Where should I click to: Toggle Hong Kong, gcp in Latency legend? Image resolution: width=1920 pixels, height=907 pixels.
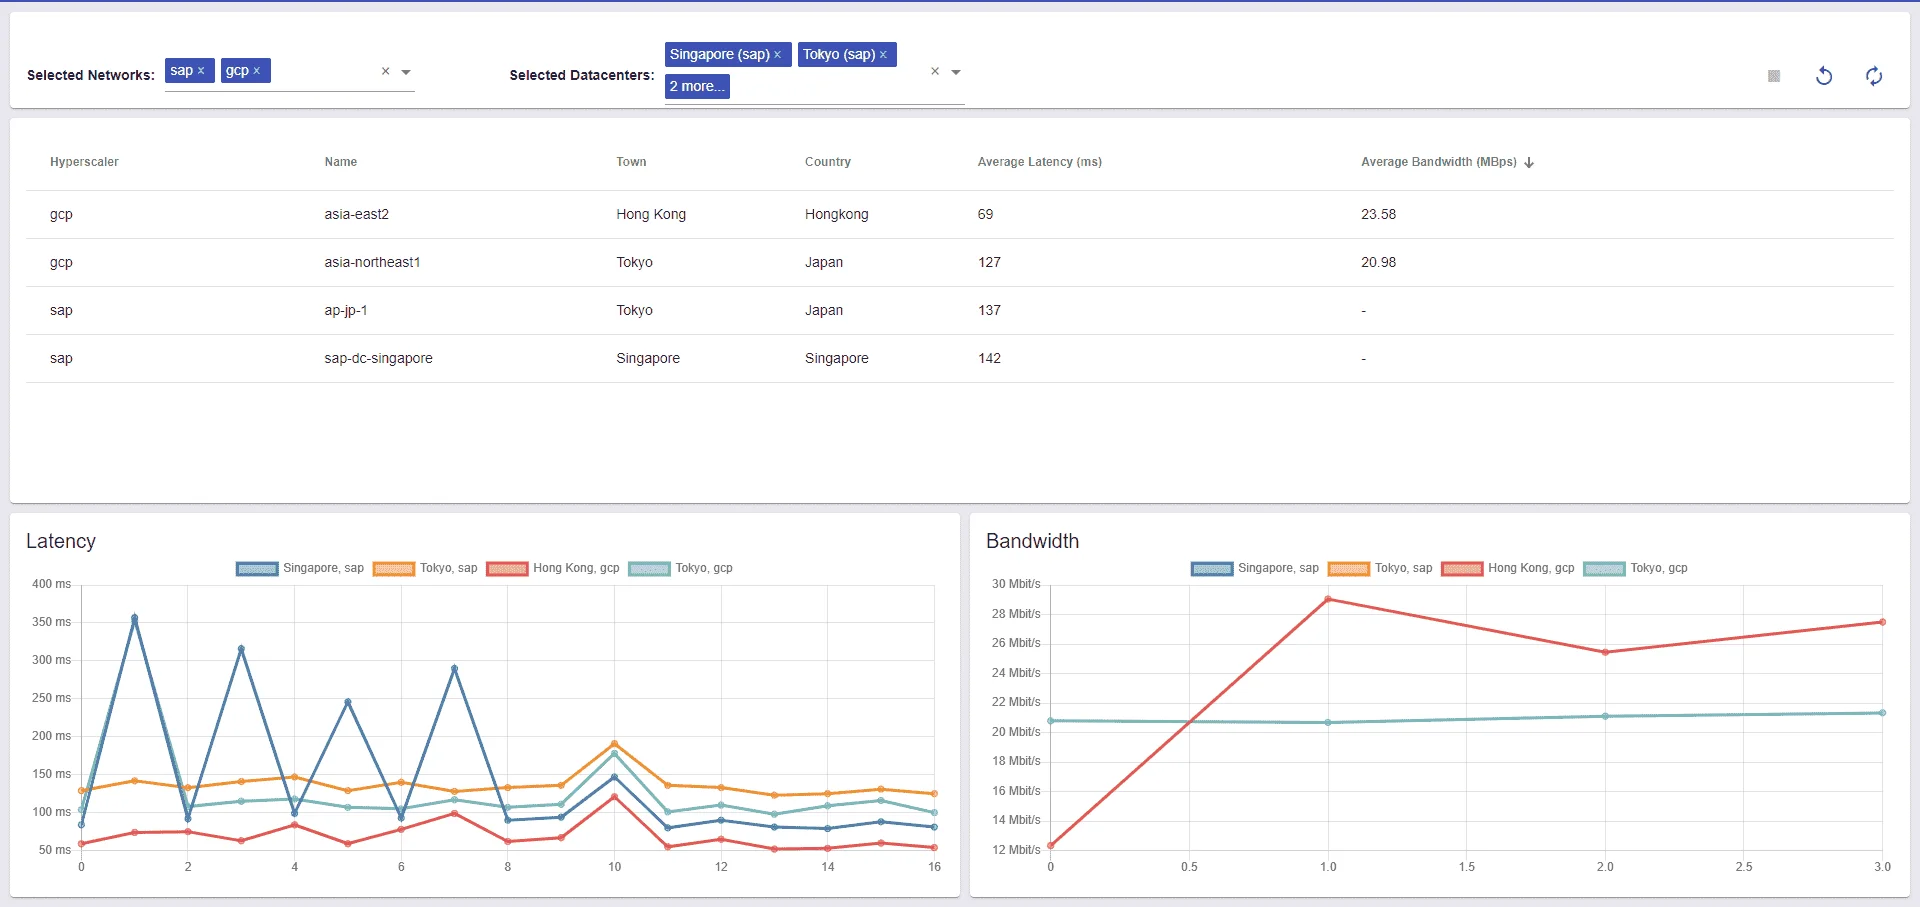click(x=553, y=568)
